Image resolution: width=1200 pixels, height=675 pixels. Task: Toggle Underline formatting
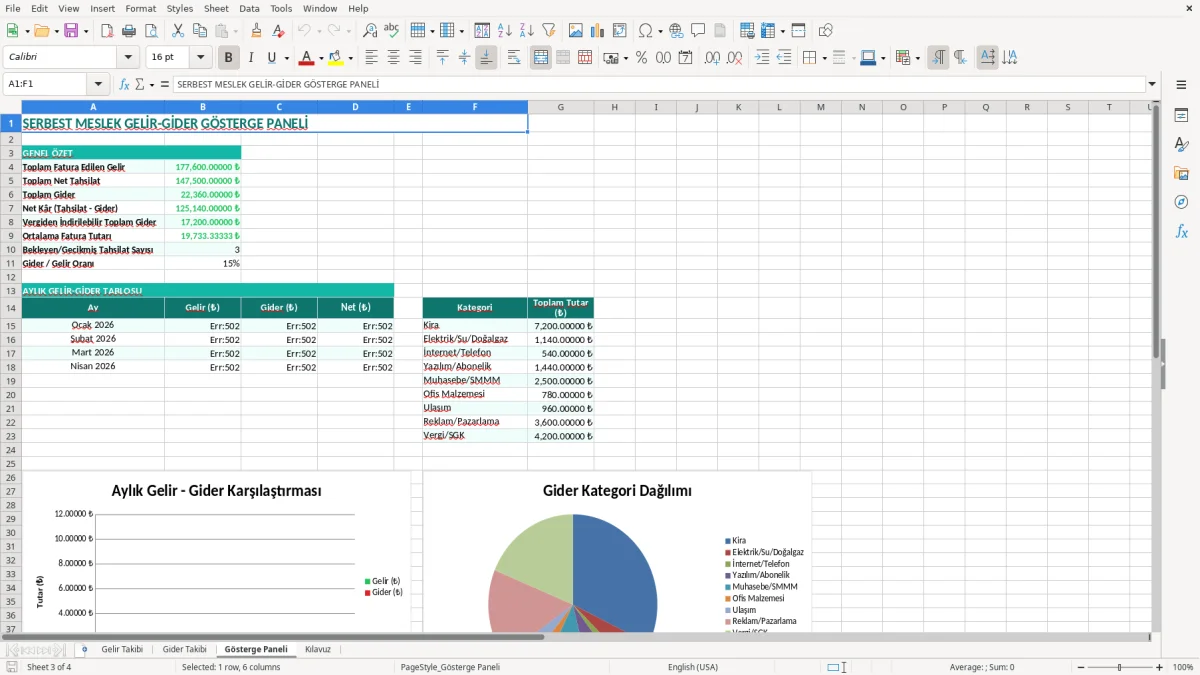(271, 58)
